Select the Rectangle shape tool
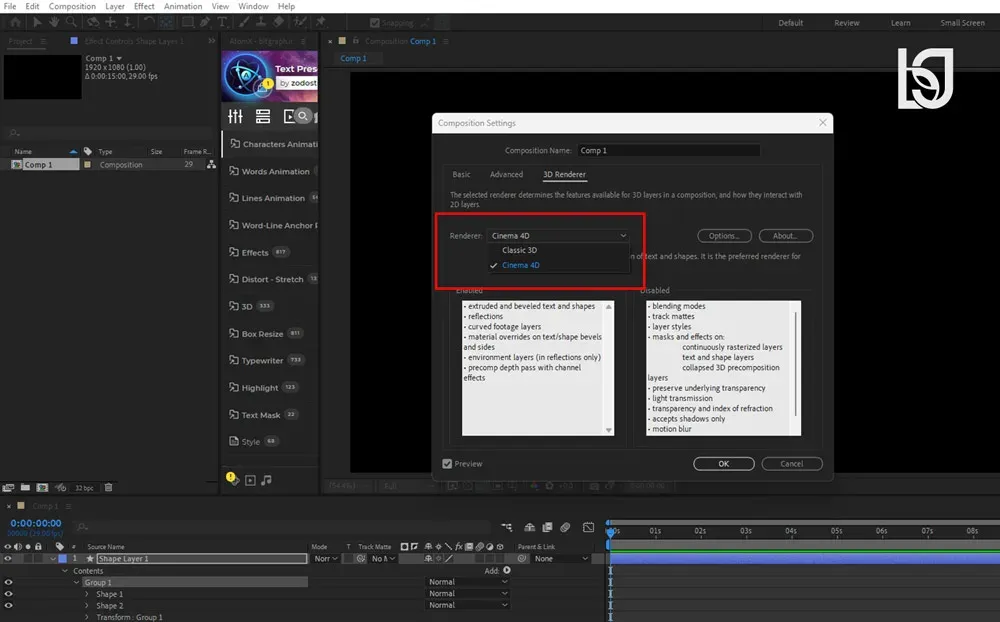Image resolution: width=1000 pixels, height=622 pixels. (188, 22)
